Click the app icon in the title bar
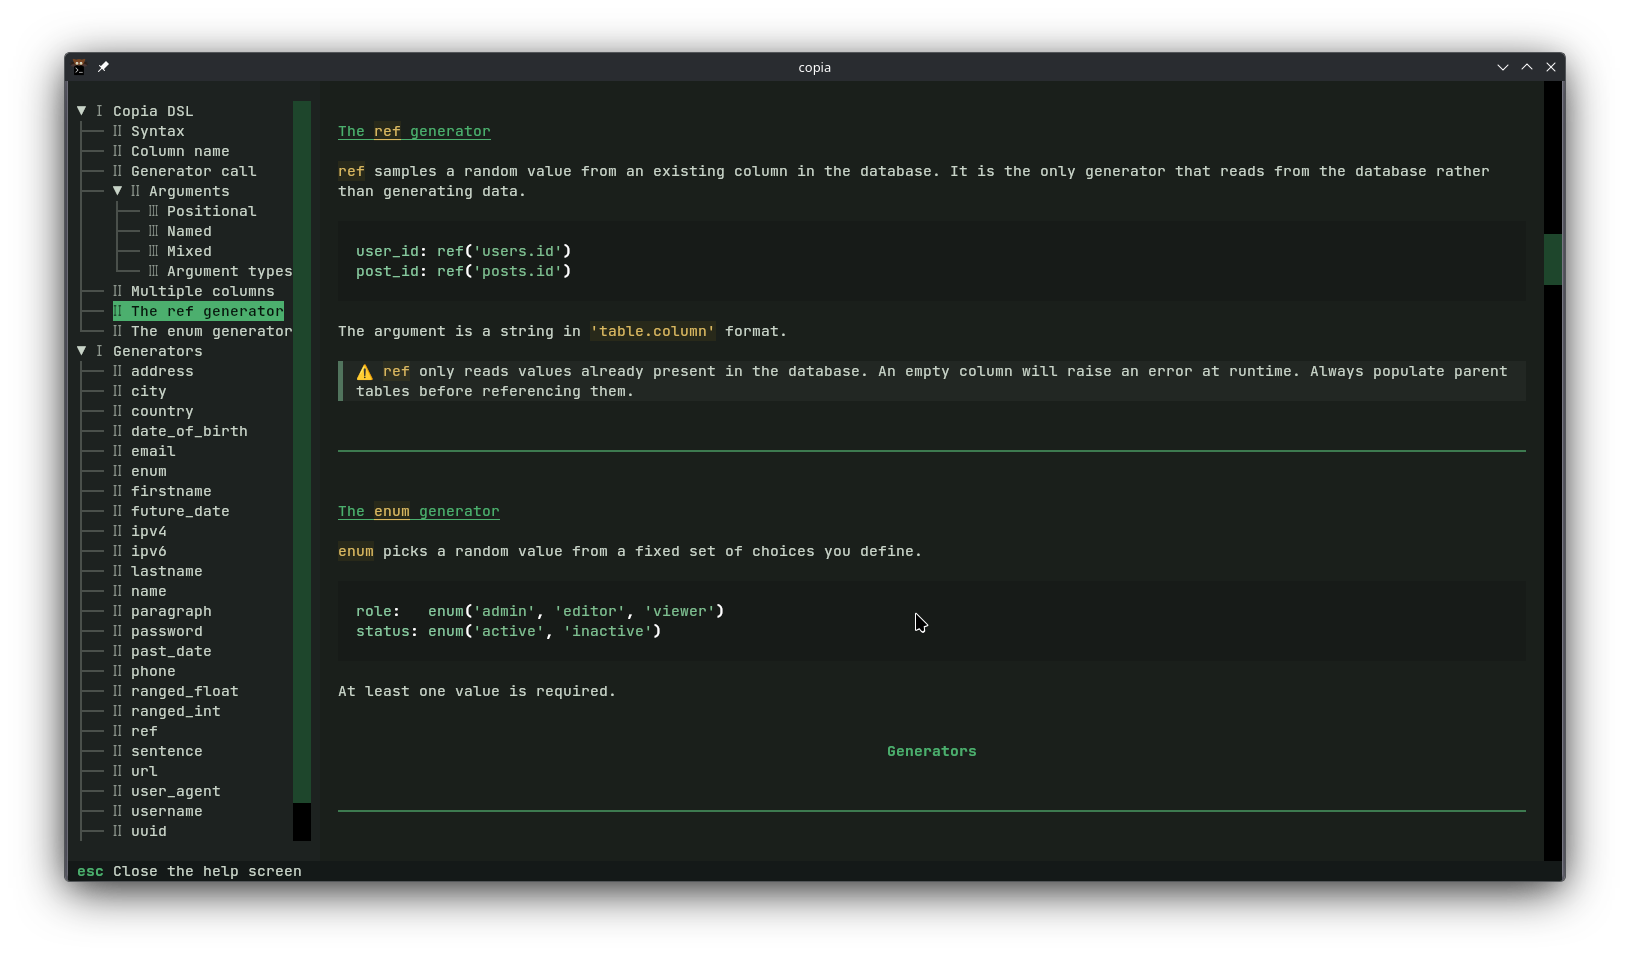Image resolution: width=1630 pixels, height=958 pixels. (79, 67)
